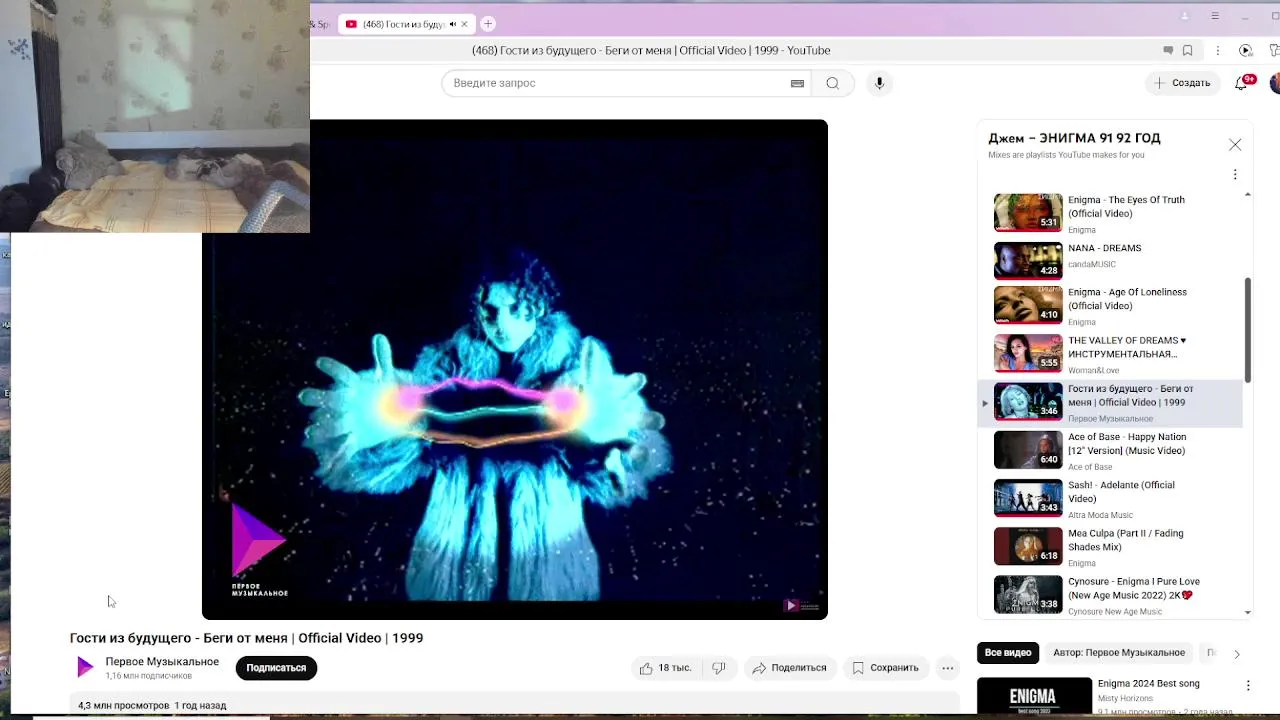Click the user avatar at the top right

1275,83
